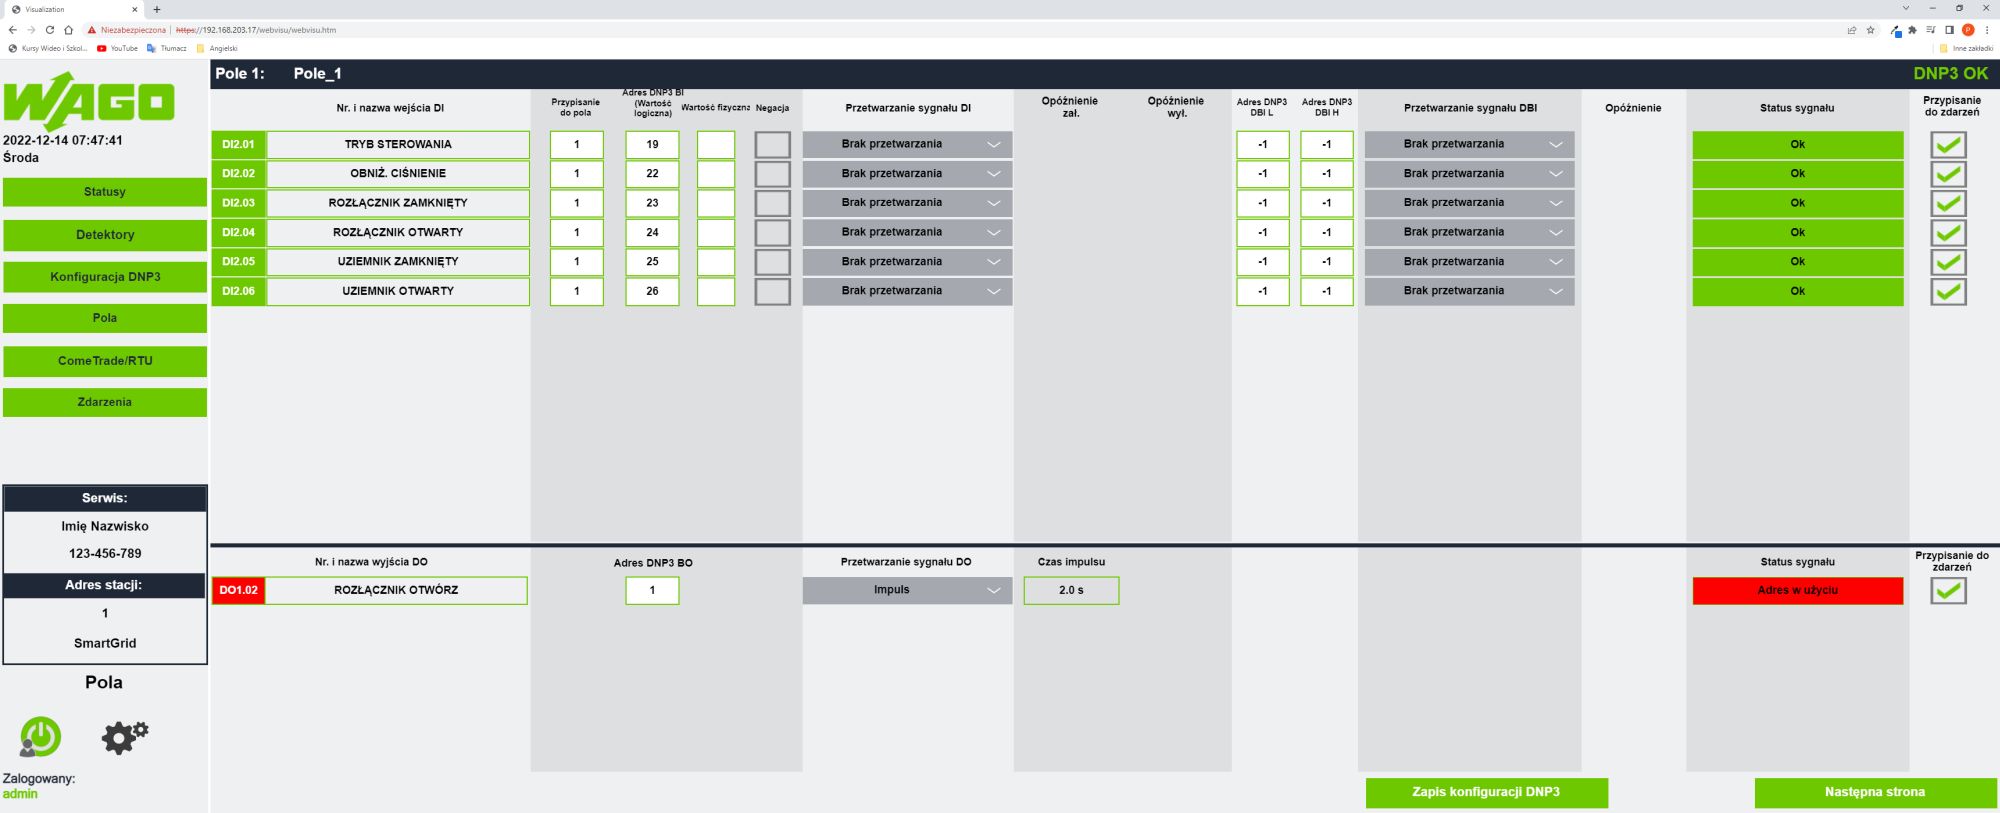Reload the page with refresh icon
Image resolution: width=2000 pixels, height=813 pixels.
pyautogui.click(x=50, y=30)
